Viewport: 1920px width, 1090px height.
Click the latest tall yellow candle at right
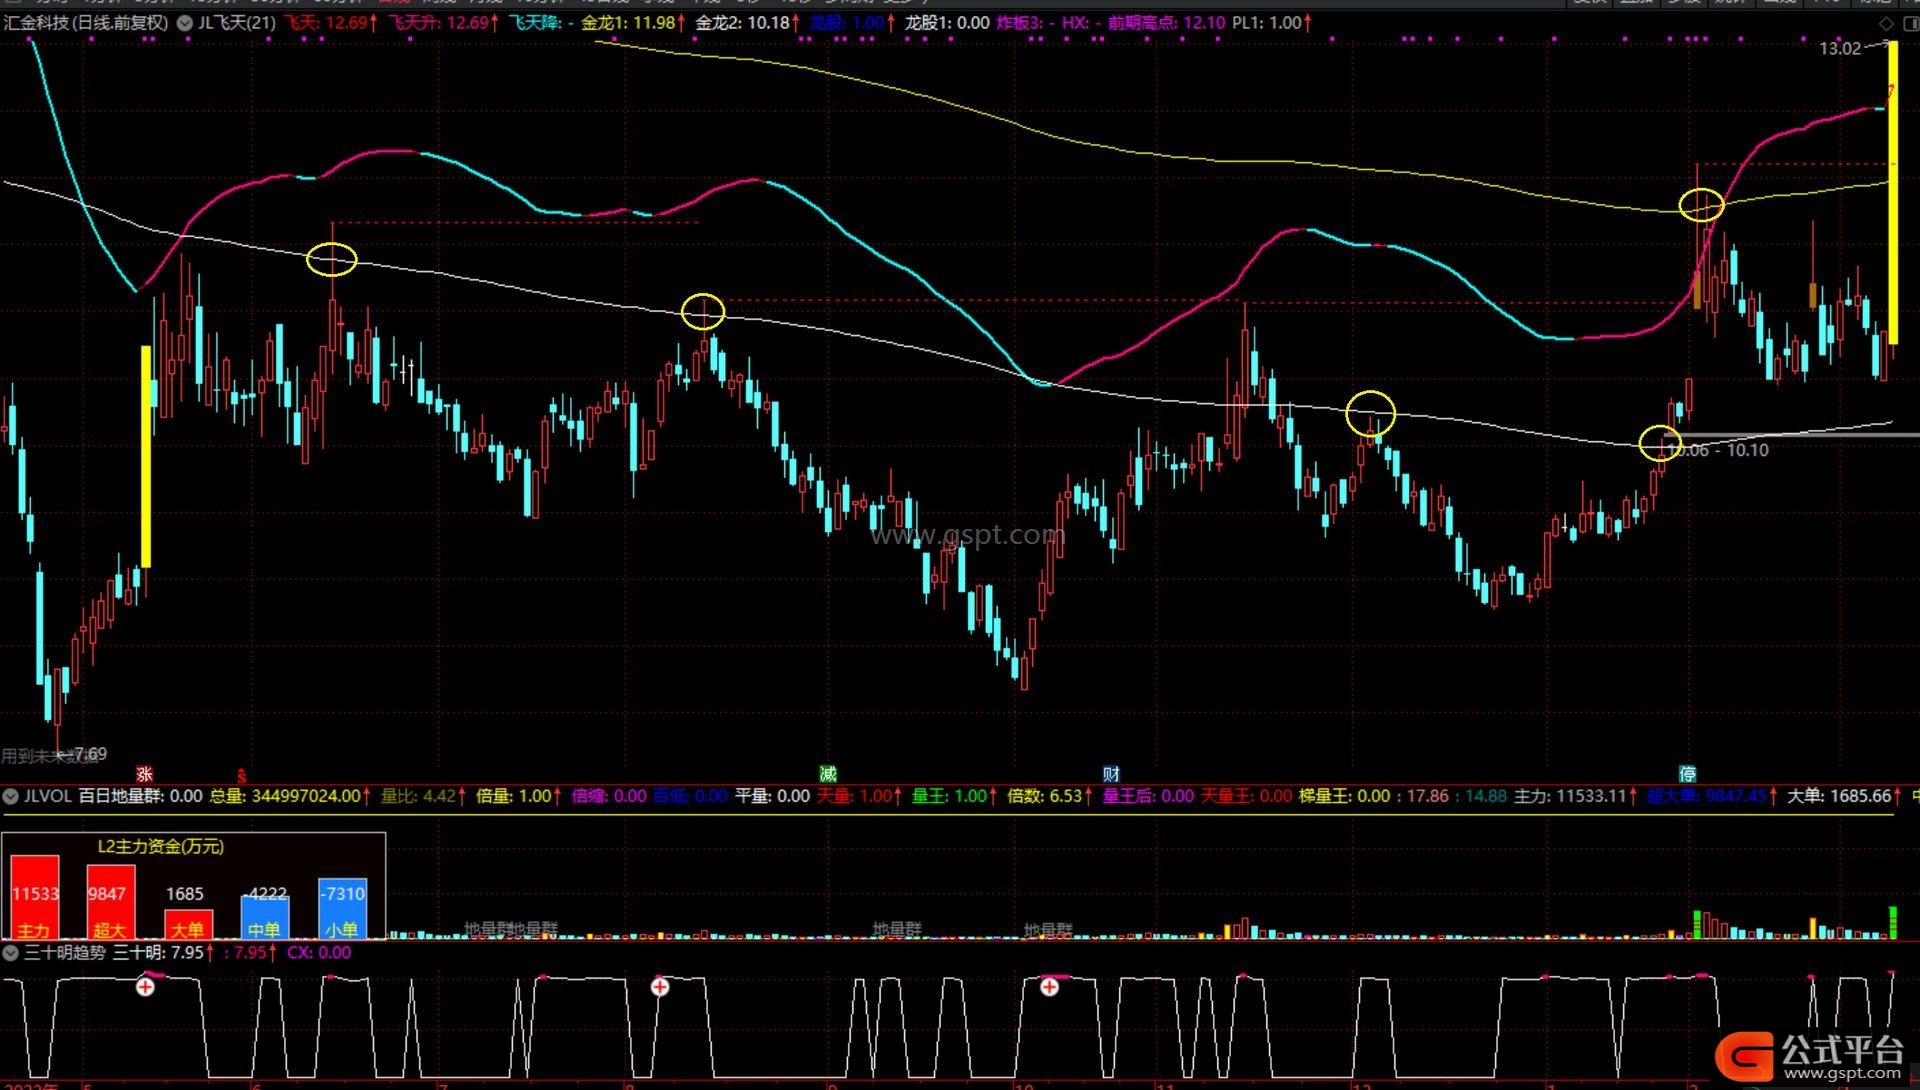point(1893,193)
